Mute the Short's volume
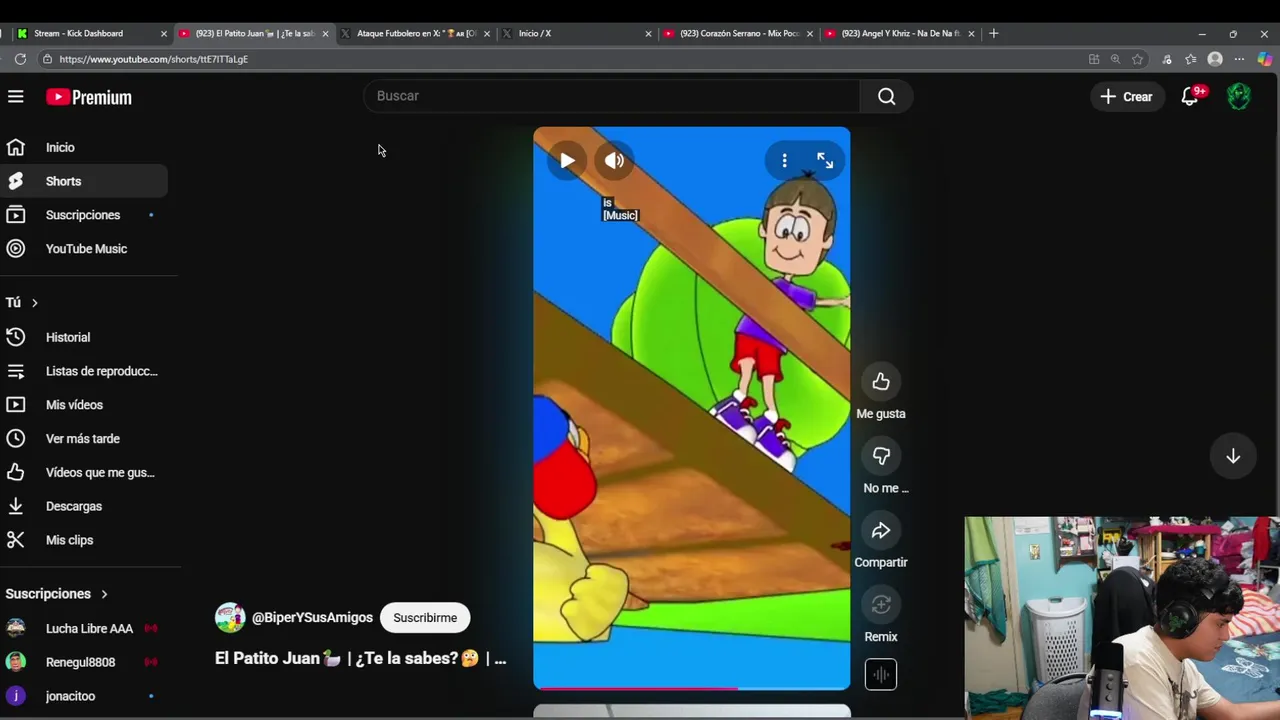Viewport: 1280px width, 720px height. point(614,160)
